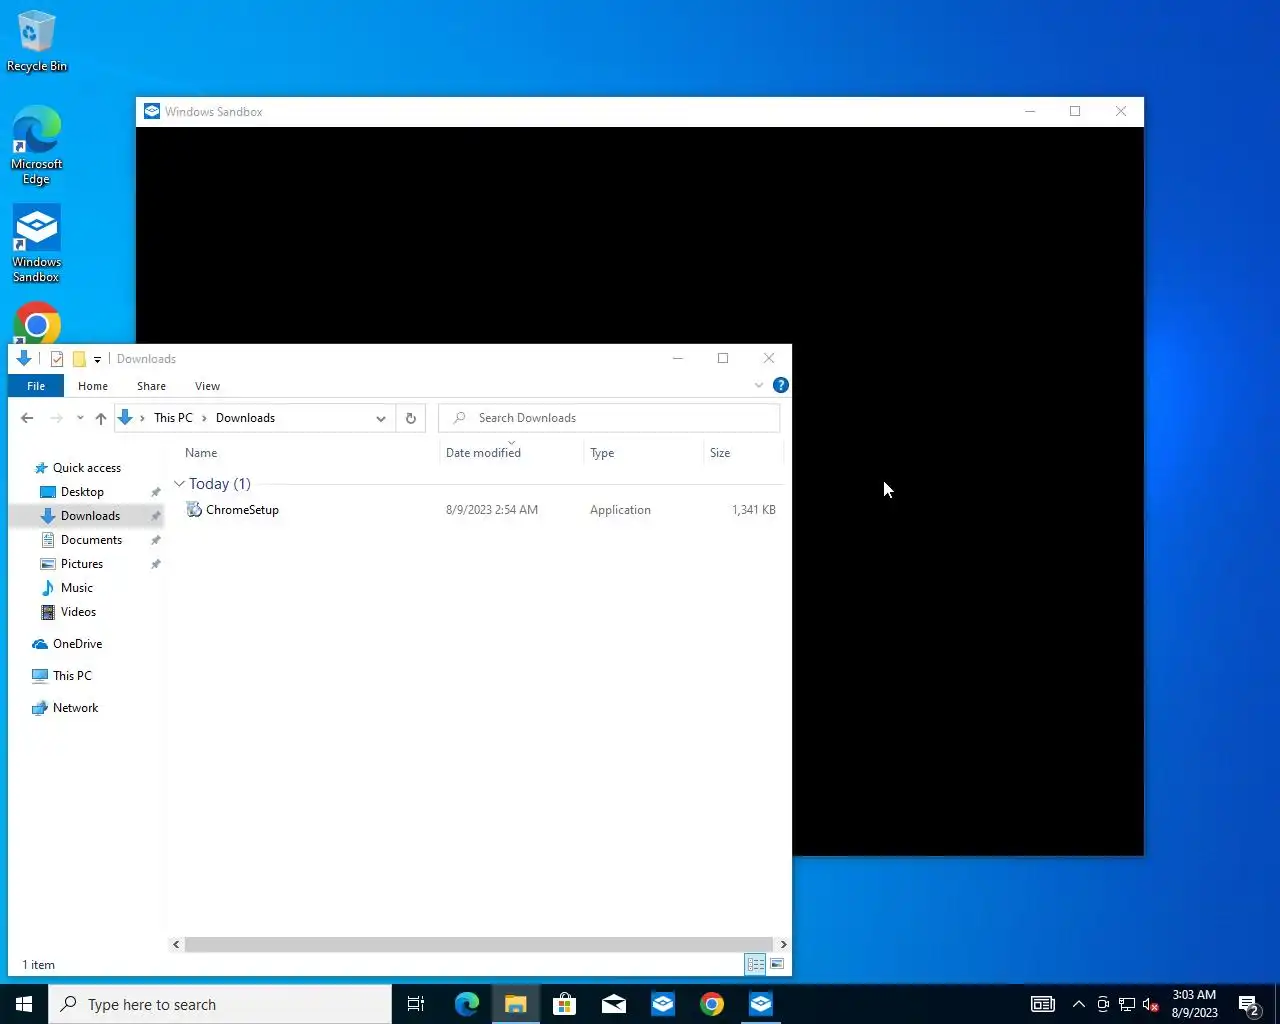This screenshot has height=1024, width=1280.
Task: Open Task View from the taskbar
Action: point(416,1004)
